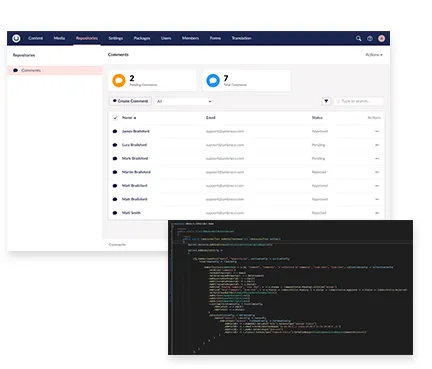
Task: Click in the 'Type to search' field
Action: point(359,101)
